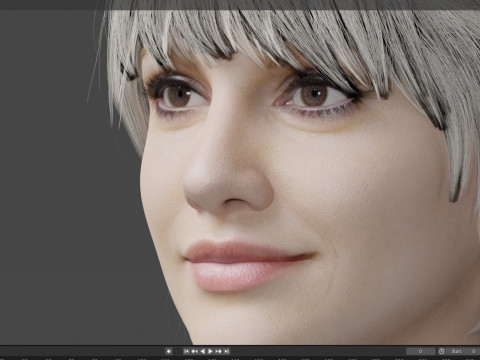Toggle the auto keying record button
The height and width of the screenshot is (360, 480).
pyautogui.click(x=169, y=351)
